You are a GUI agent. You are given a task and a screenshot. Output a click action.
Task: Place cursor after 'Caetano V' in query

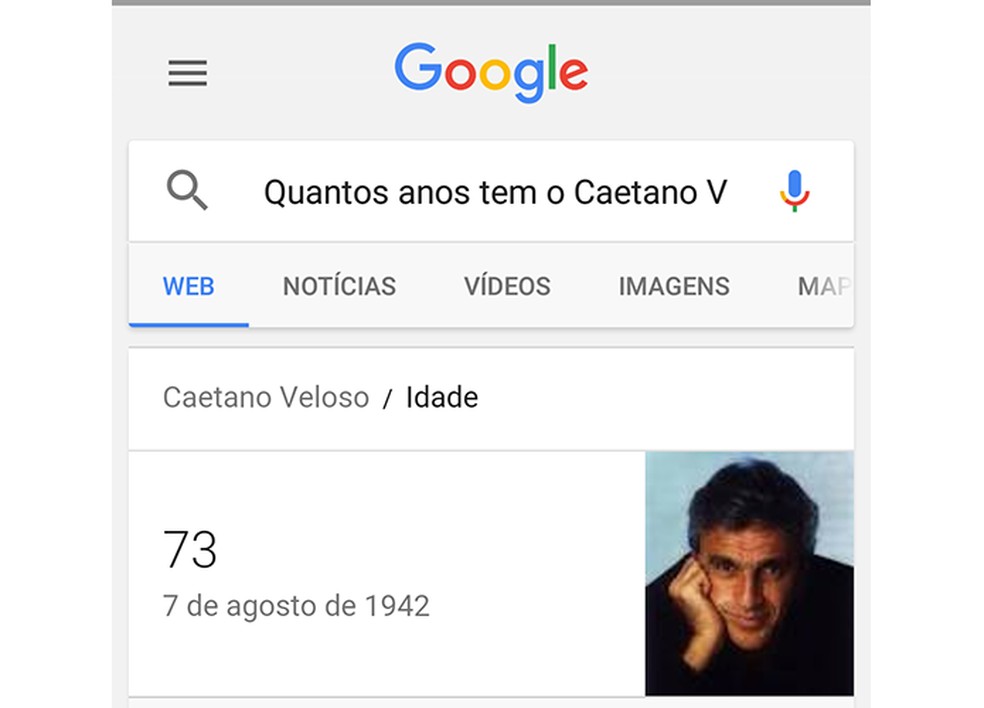click(x=730, y=192)
